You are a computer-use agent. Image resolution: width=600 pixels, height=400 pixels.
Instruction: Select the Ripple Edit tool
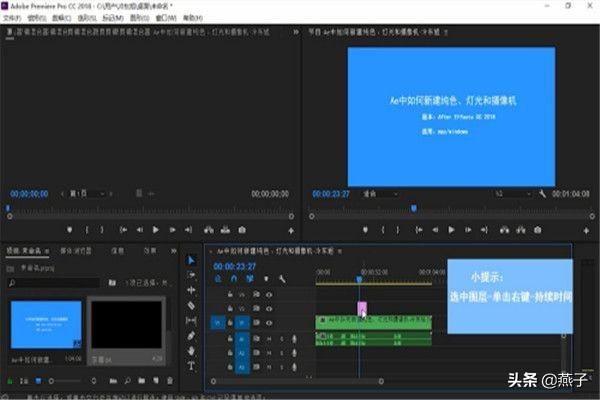[x=191, y=290]
